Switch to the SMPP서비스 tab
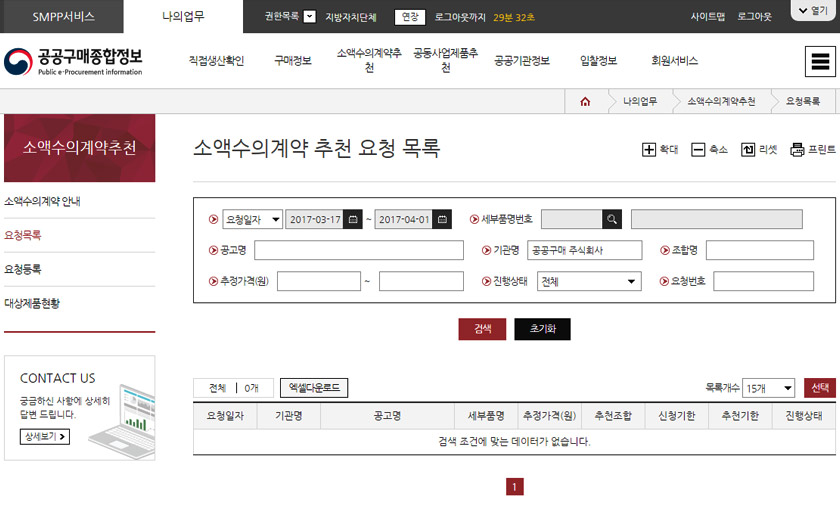 (63, 16)
